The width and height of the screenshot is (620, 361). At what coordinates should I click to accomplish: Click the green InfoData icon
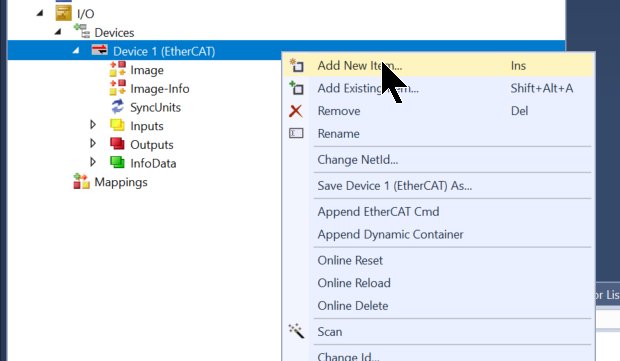pos(117,162)
